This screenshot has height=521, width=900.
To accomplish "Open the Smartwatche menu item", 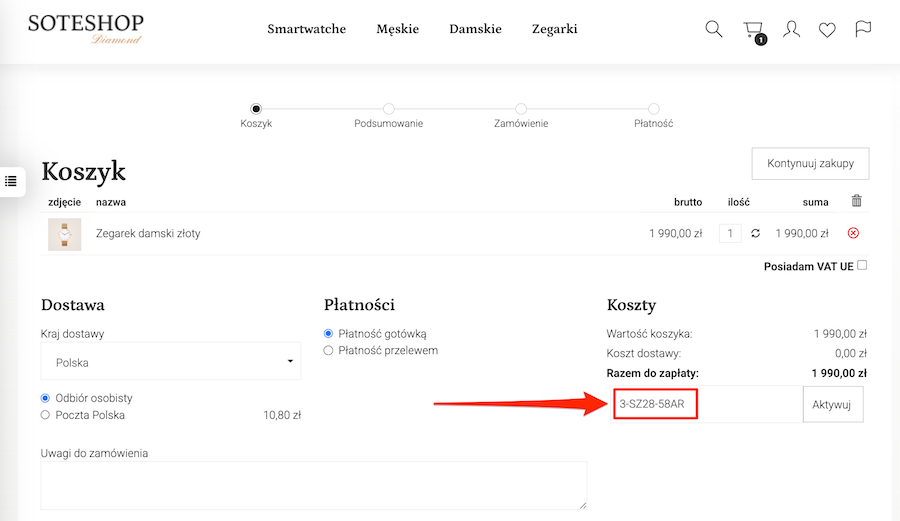I will point(307,29).
